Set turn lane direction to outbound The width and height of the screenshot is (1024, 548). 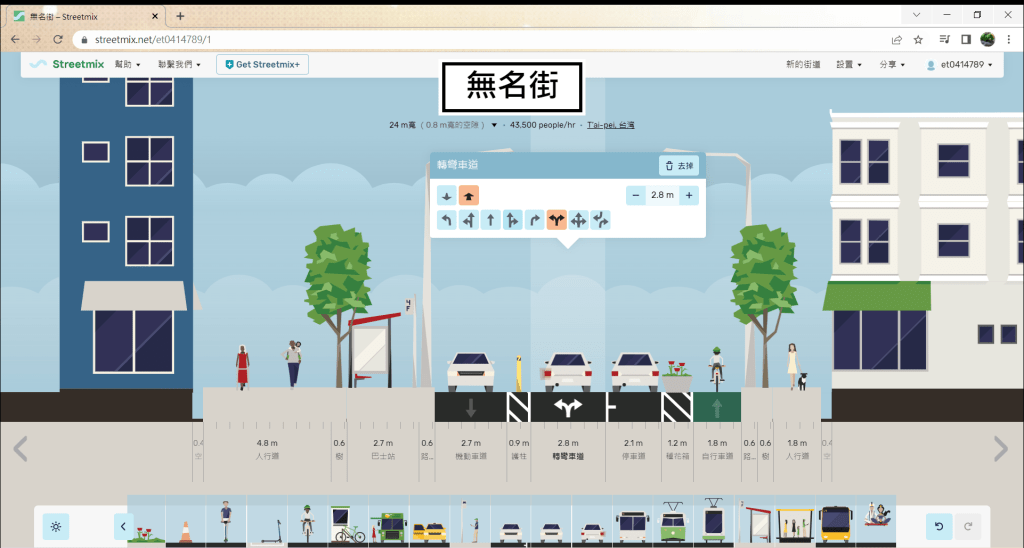(469, 195)
